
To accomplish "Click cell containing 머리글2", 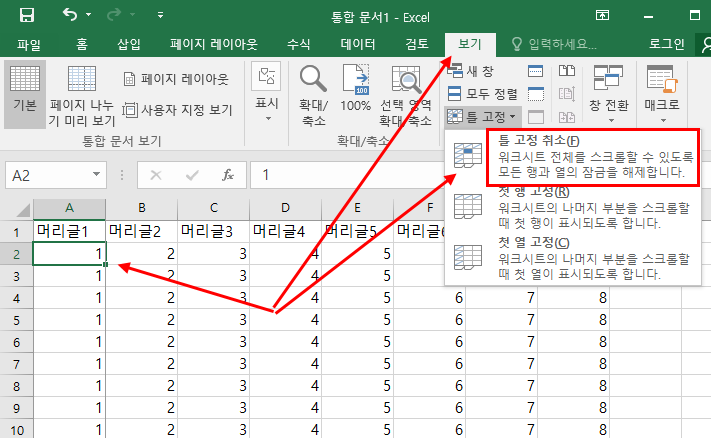I will [x=141, y=232].
